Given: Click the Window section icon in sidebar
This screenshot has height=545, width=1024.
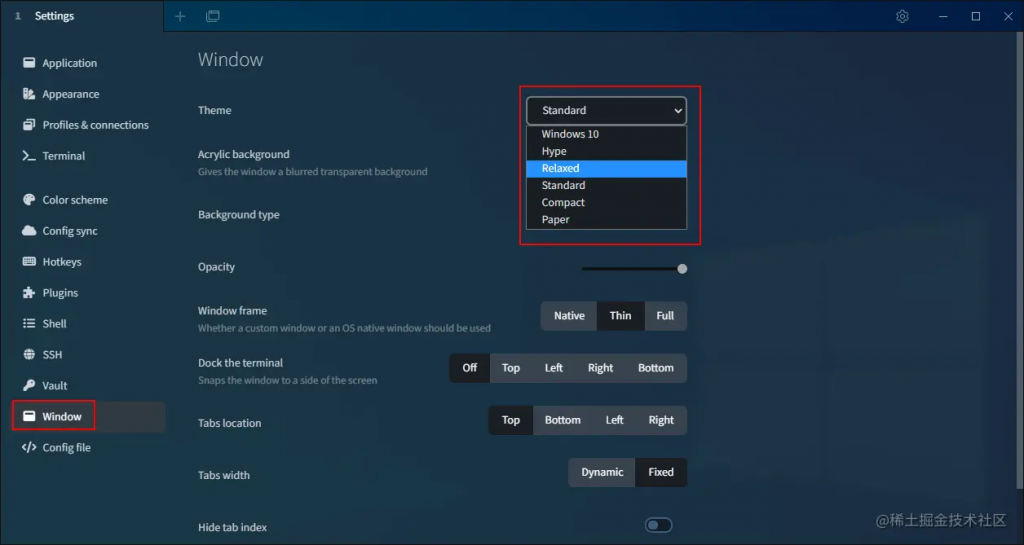Looking at the screenshot, I should click(x=29, y=416).
